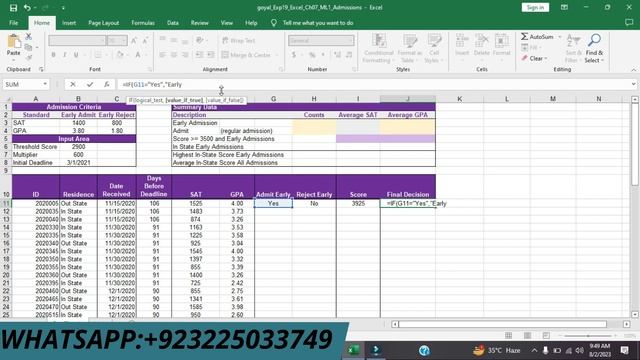The image size is (640, 360).
Task: Open Cell Styles gallery
Action: tap(434, 49)
